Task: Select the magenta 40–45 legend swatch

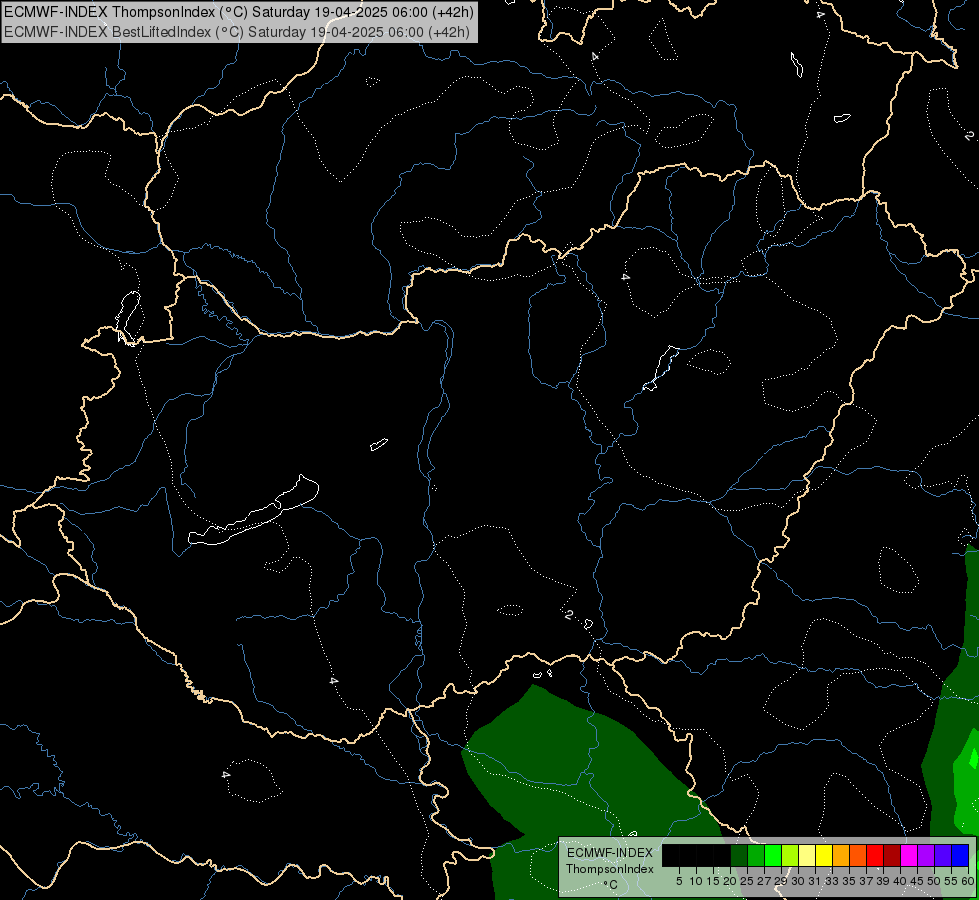Action: 909,855
